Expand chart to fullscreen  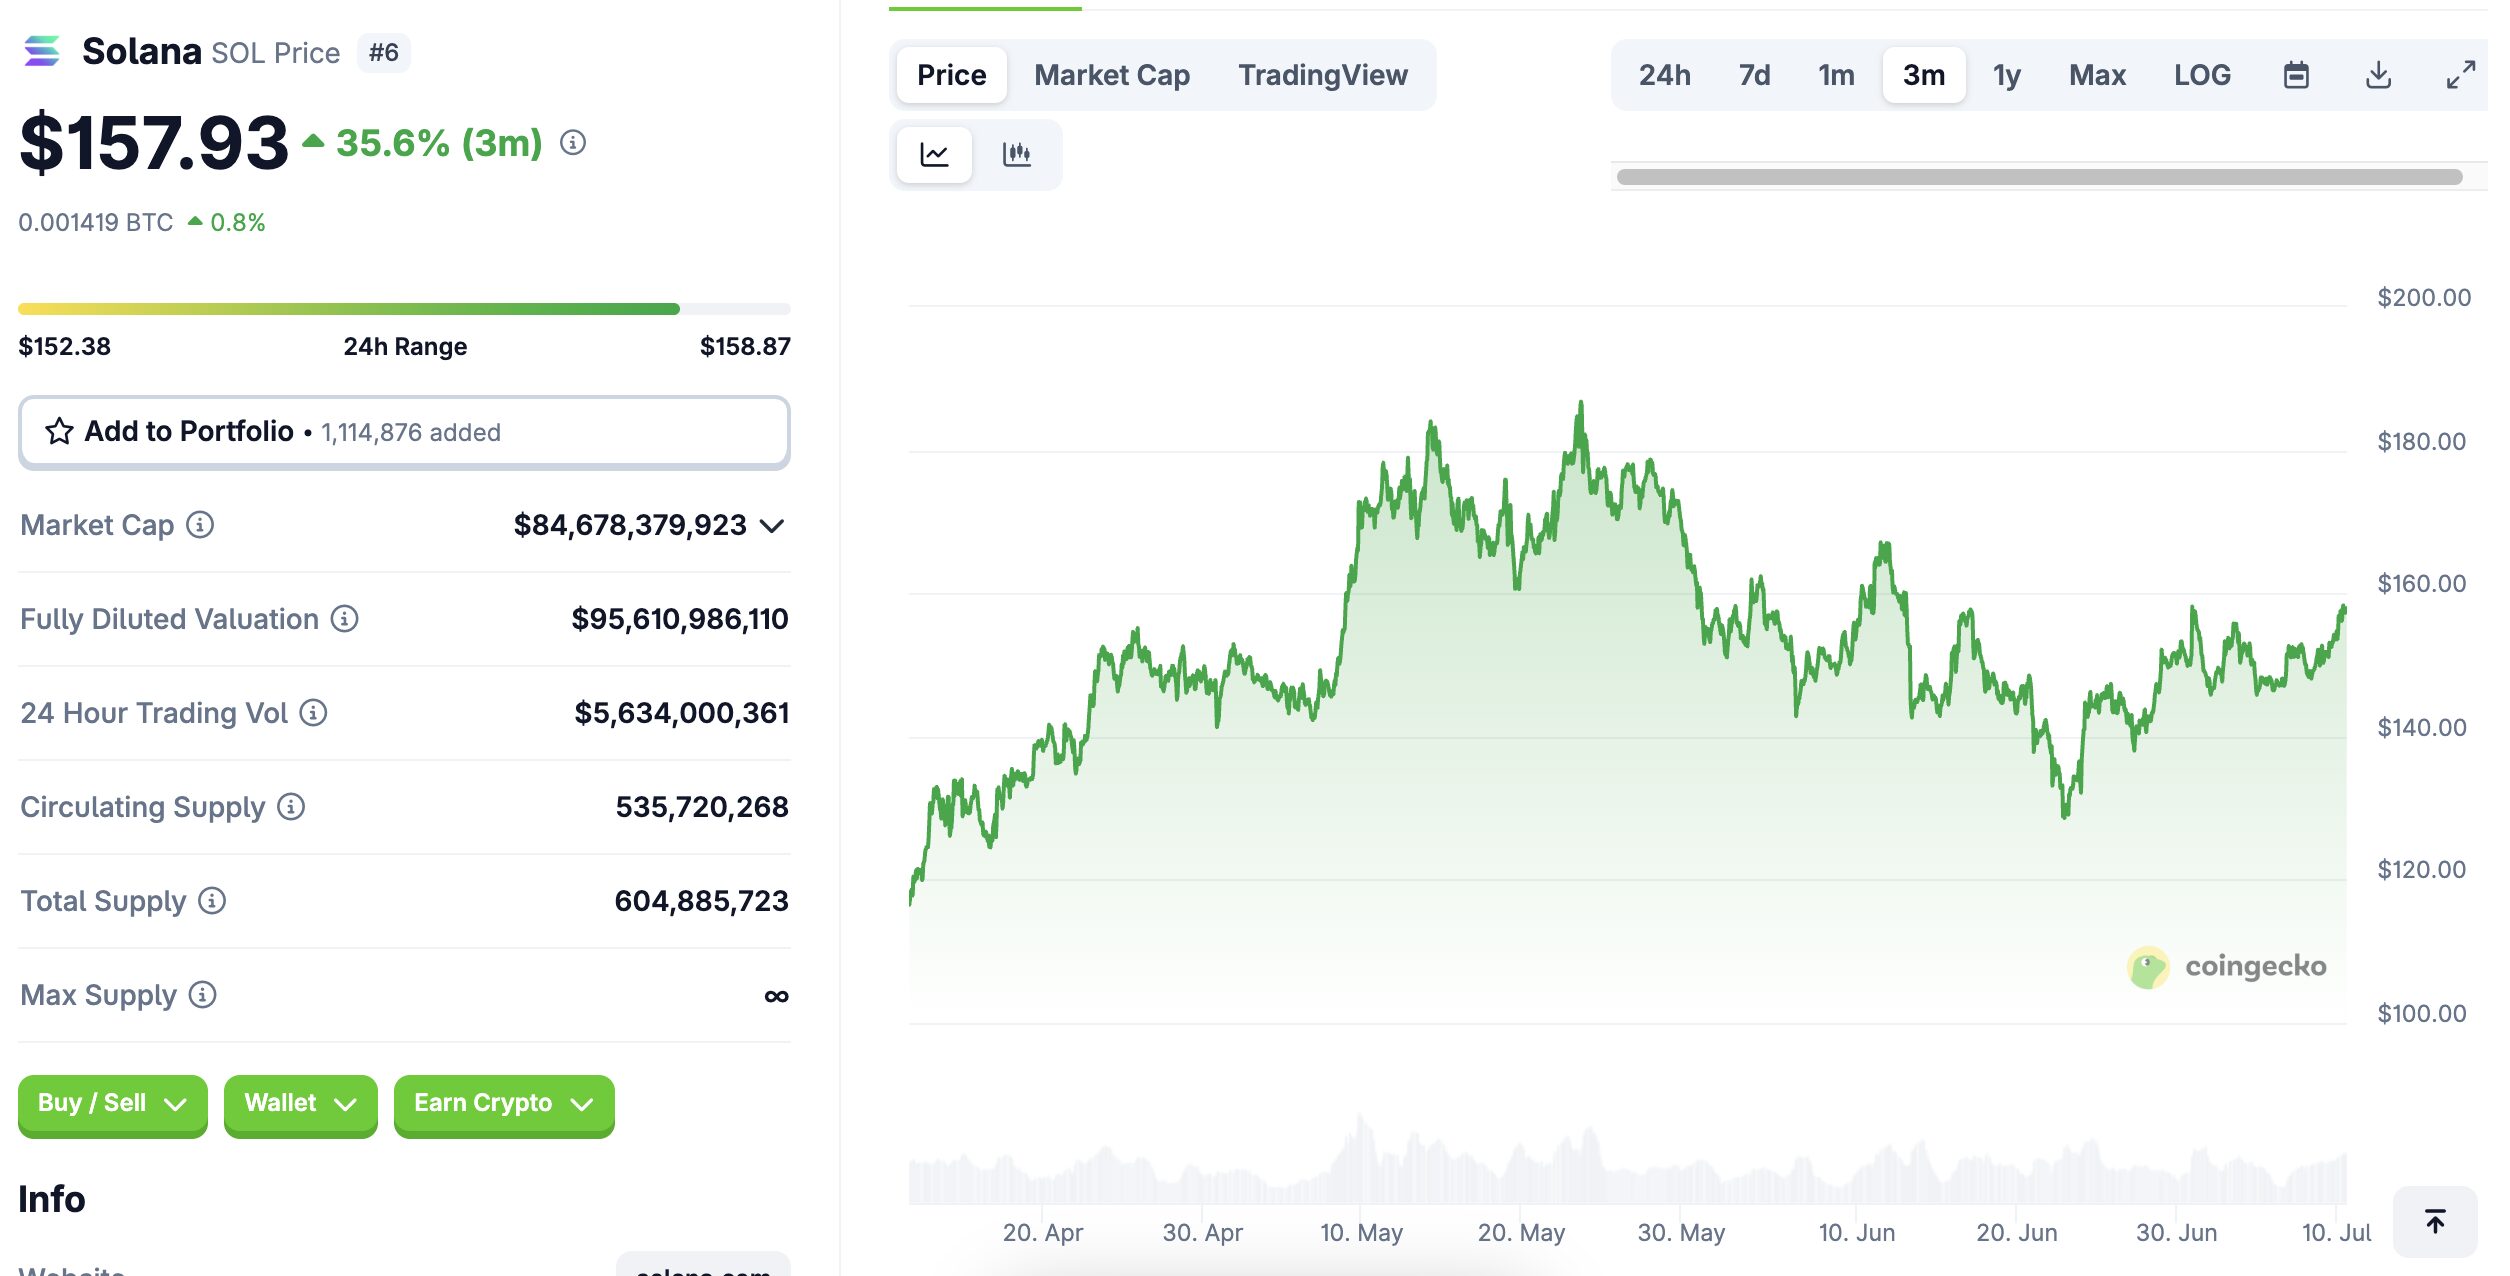tap(2460, 75)
